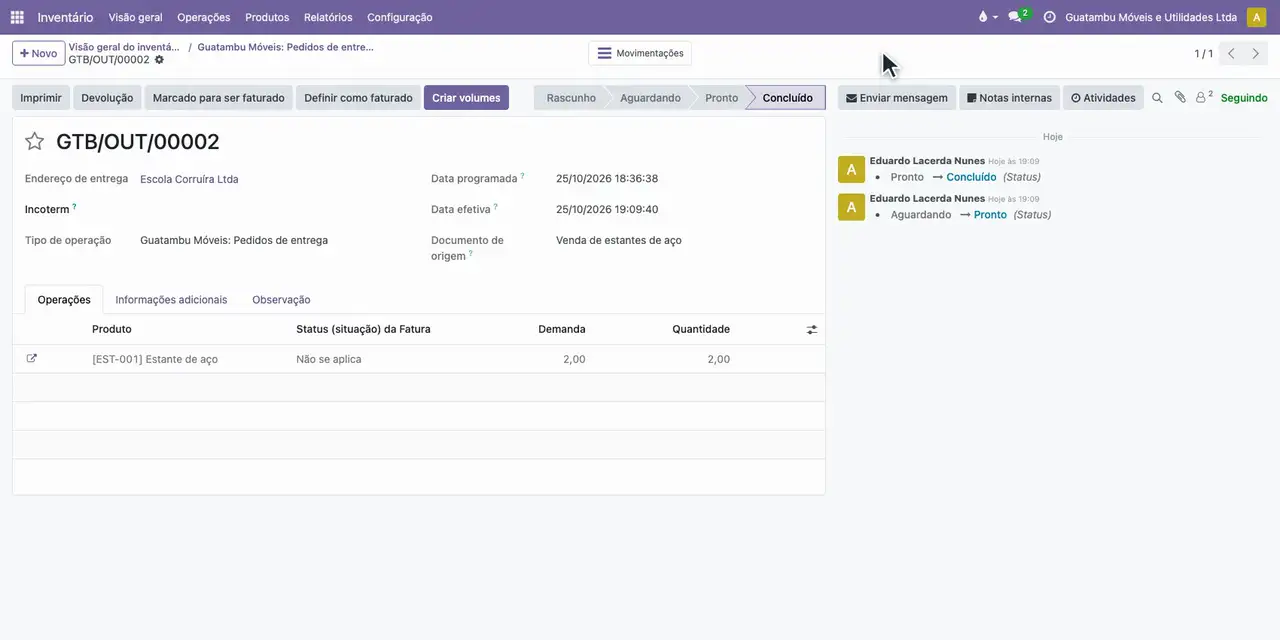Navigate to Guatambu Móveis: Pedidos de entrega breadcrumb

point(285,47)
